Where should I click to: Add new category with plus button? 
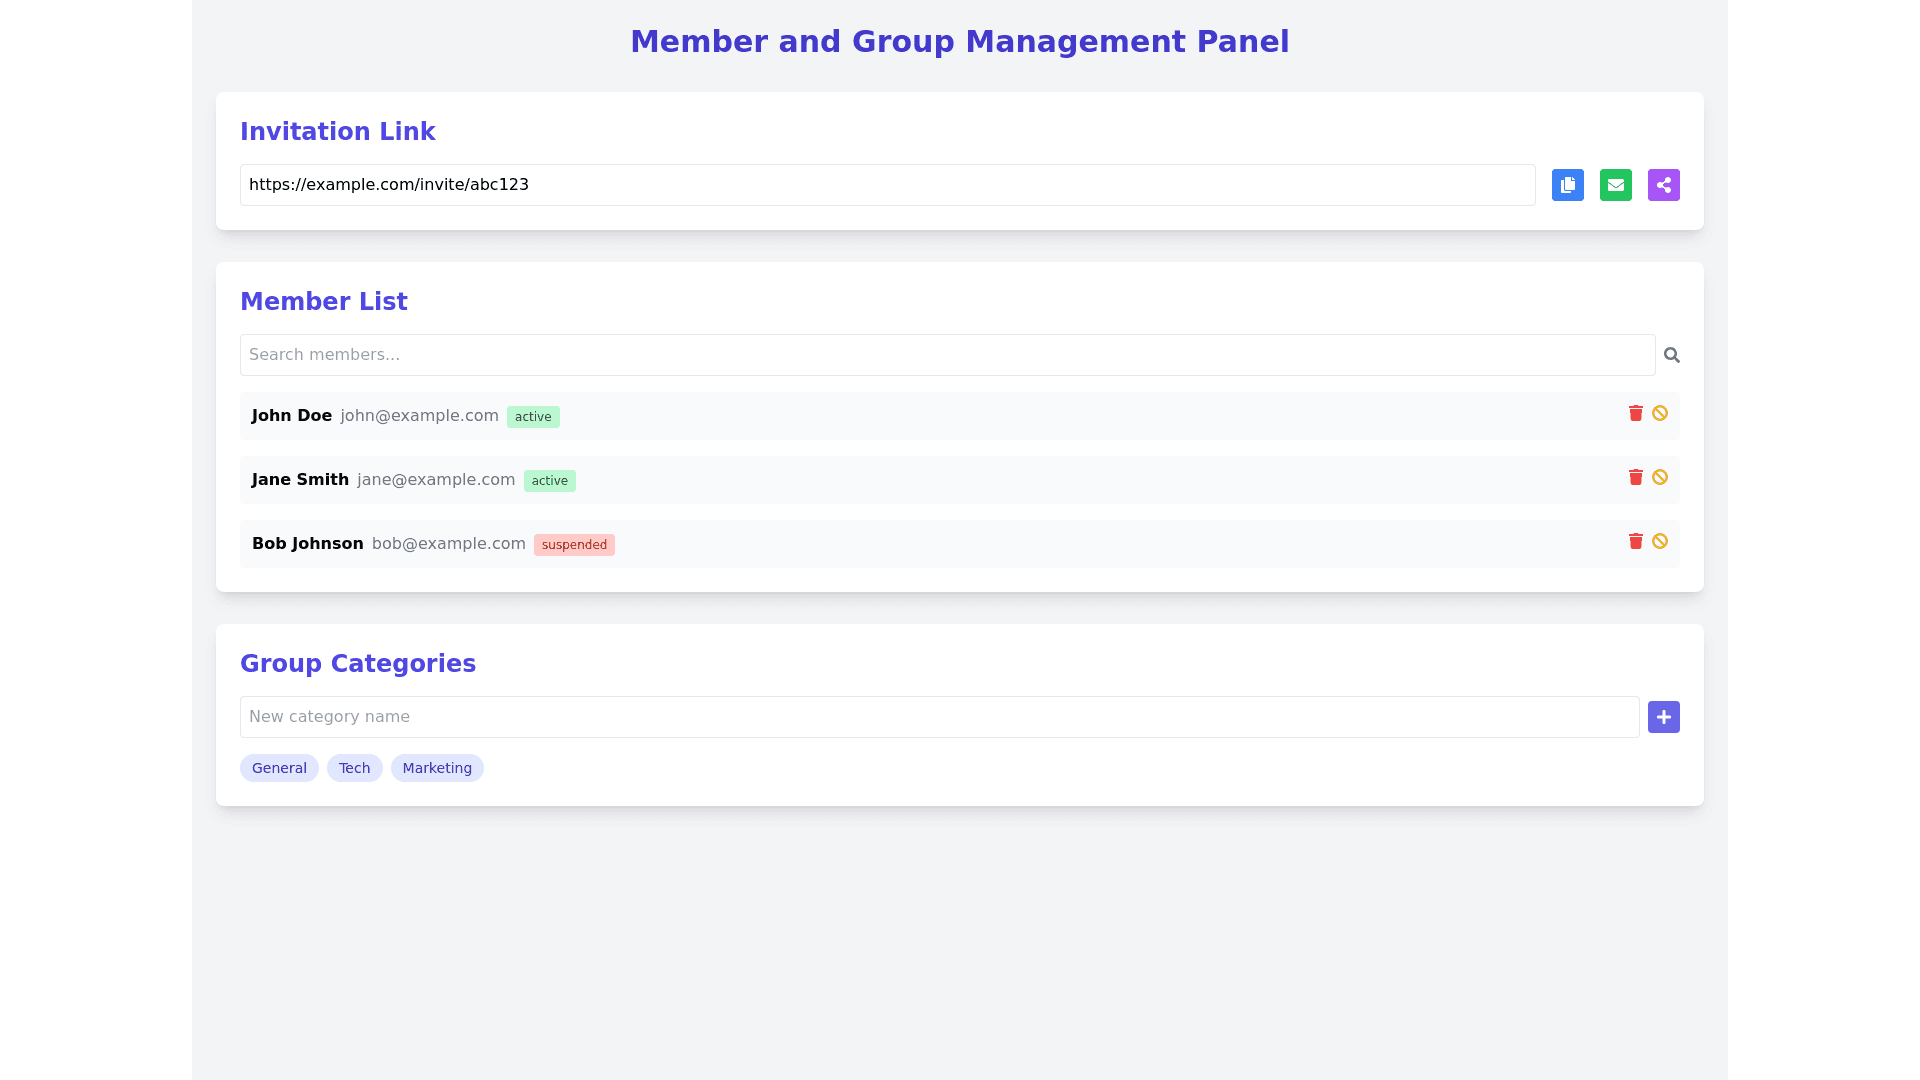pyautogui.click(x=1663, y=717)
